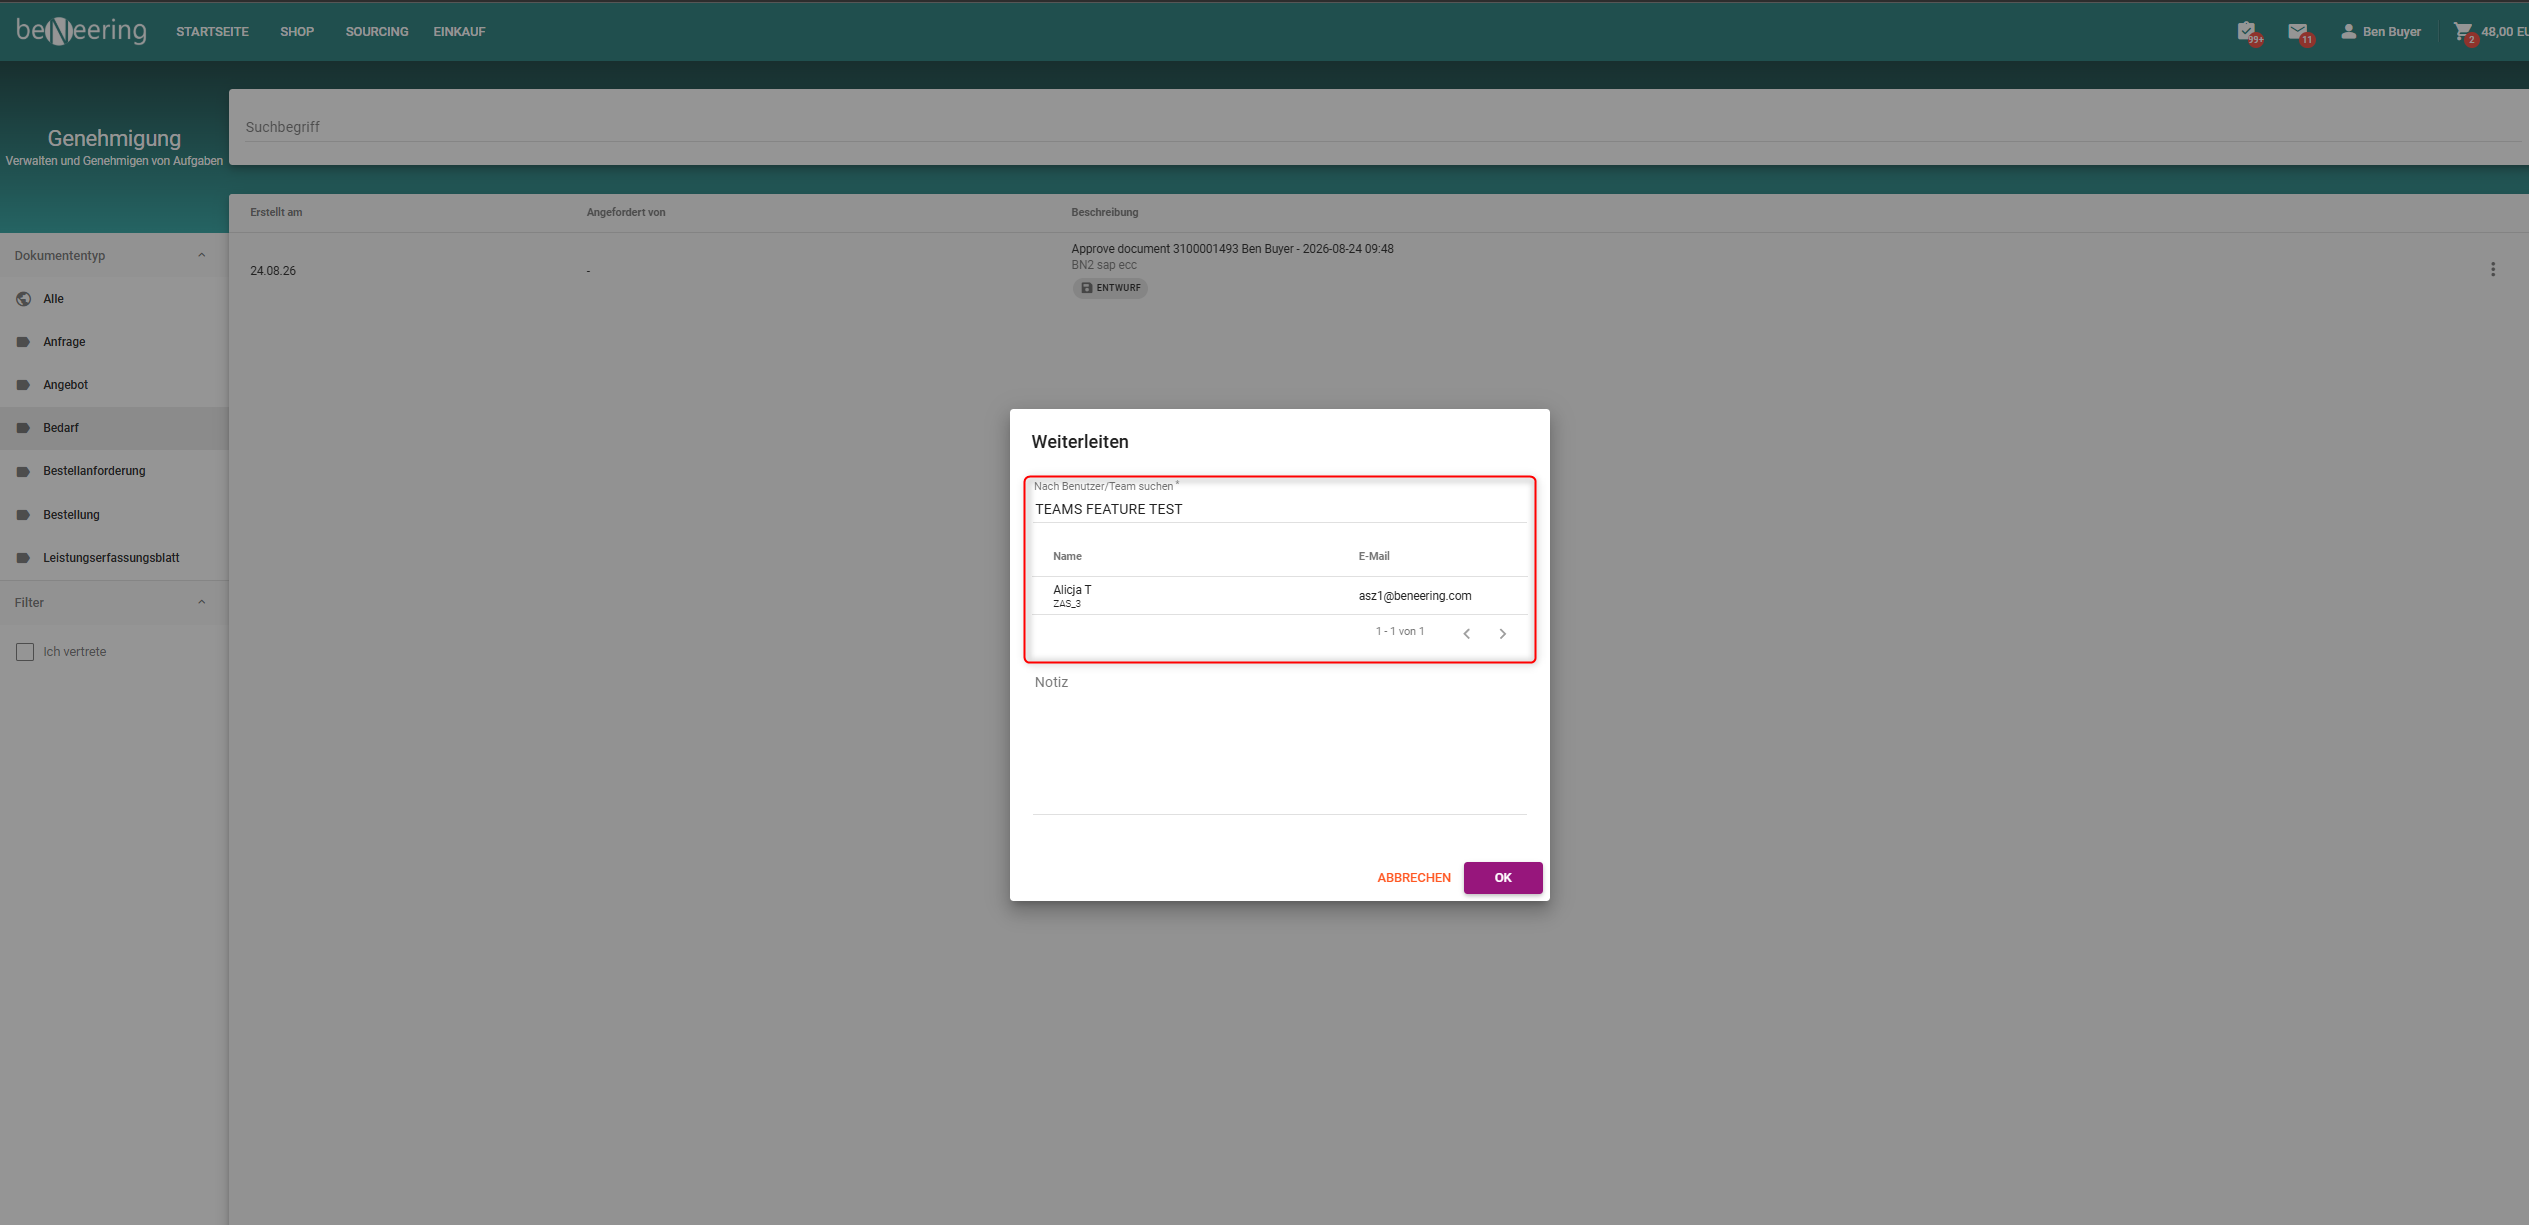
Task: Open the SOURCING menu
Action: coord(377,32)
